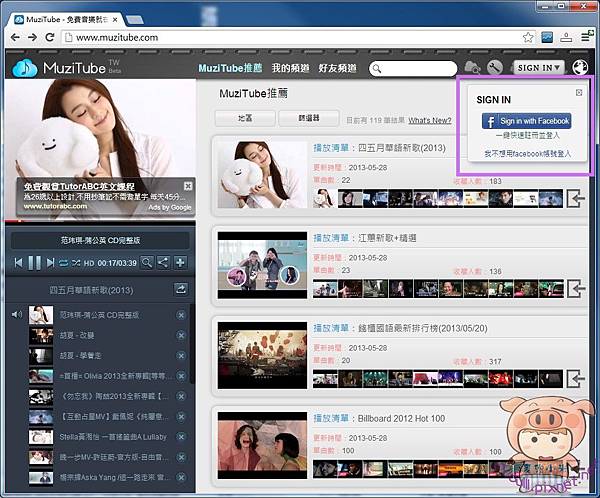Play Stella A Lullaby song row
Viewport: 600px width, 498px height.
pos(113,437)
